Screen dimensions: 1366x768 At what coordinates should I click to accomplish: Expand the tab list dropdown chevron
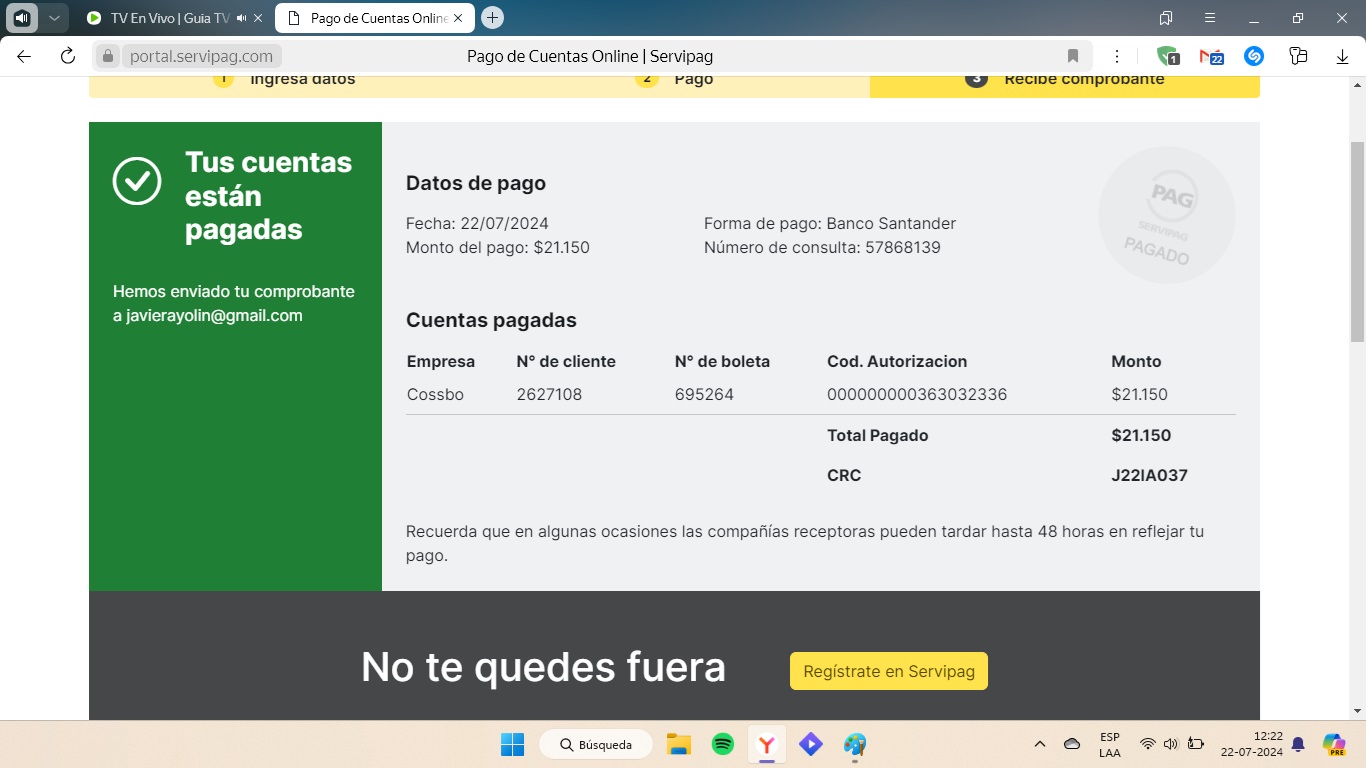click(54, 18)
